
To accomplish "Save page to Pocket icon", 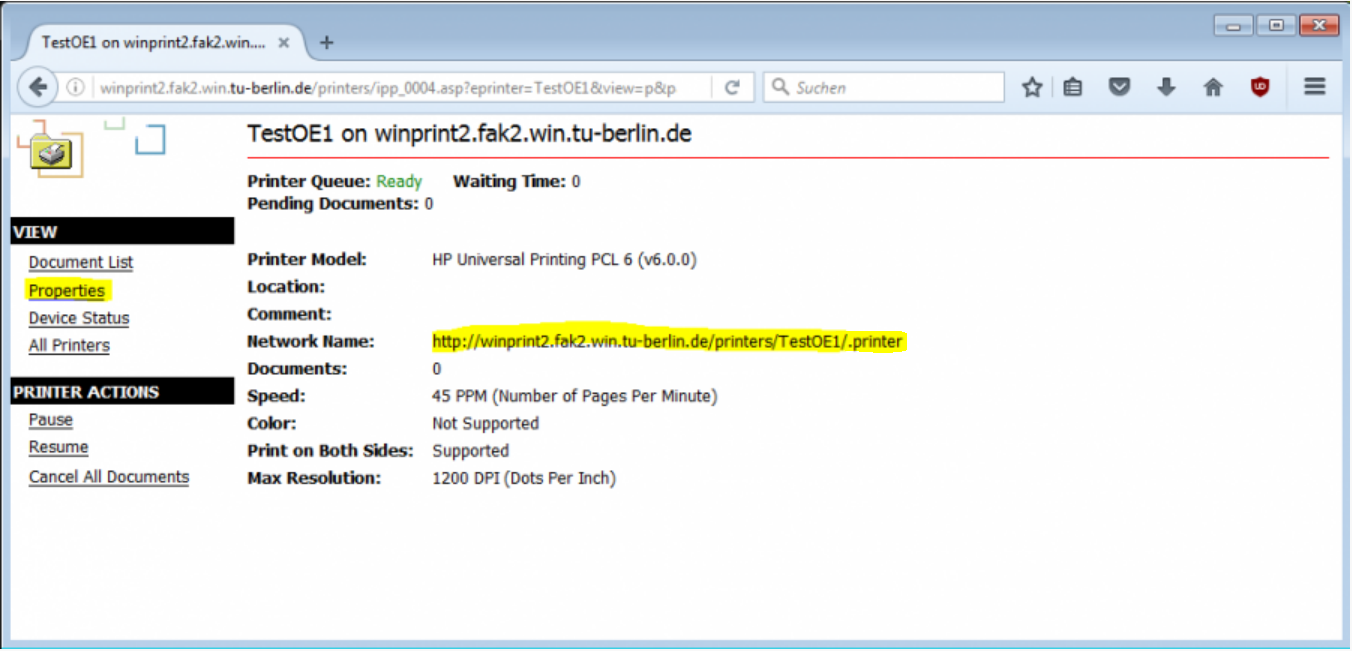I will pyautogui.click(x=1120, y=88).
